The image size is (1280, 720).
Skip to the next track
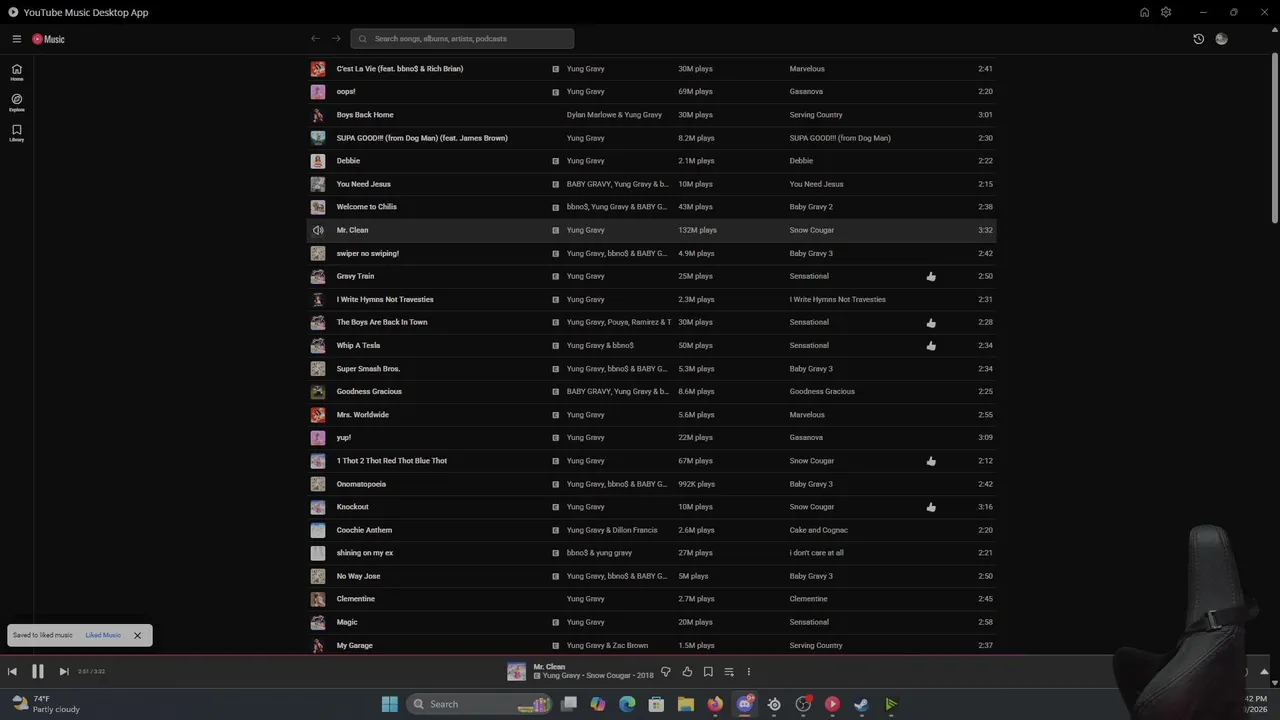click(64, 672)
